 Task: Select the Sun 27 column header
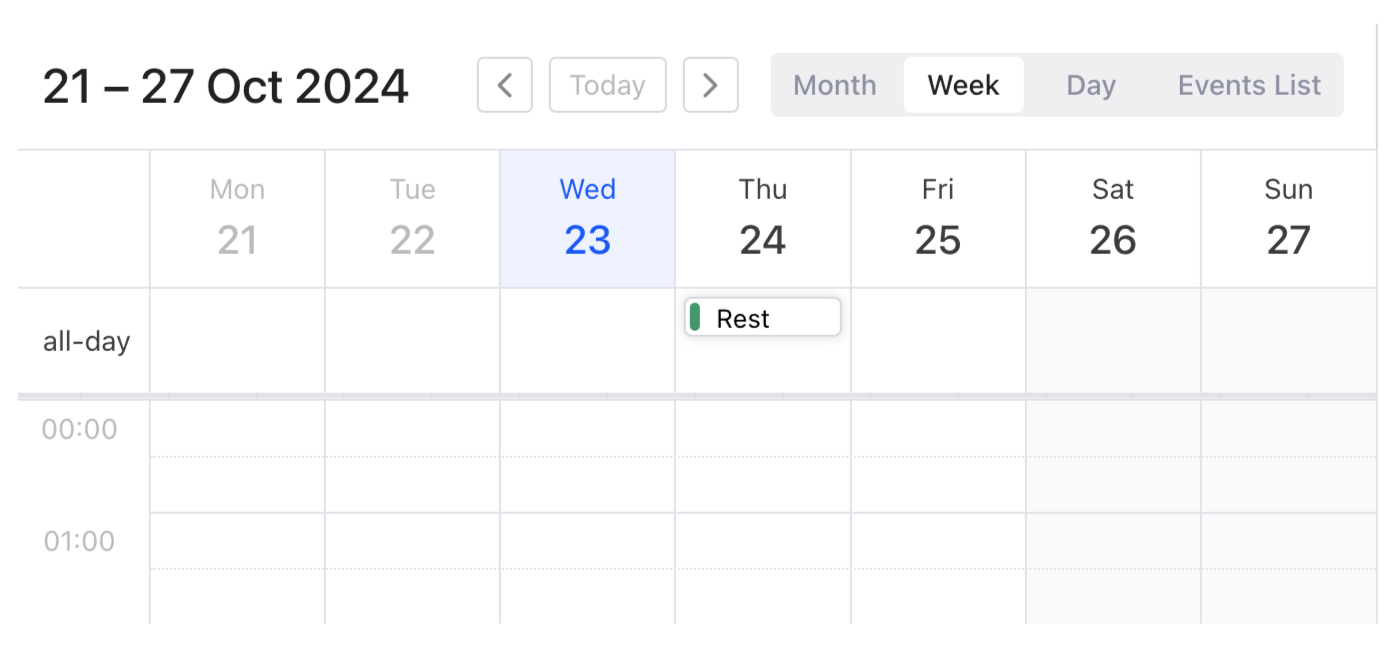1288,219
